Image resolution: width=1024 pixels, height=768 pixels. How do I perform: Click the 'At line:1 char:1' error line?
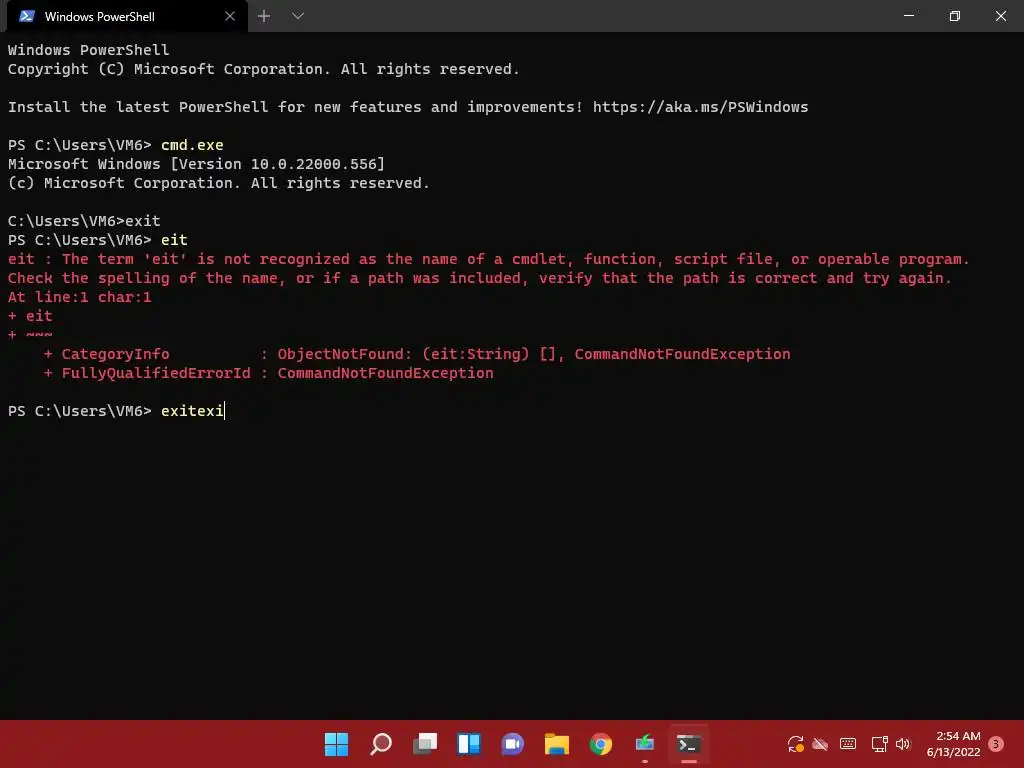pos(79,297)
